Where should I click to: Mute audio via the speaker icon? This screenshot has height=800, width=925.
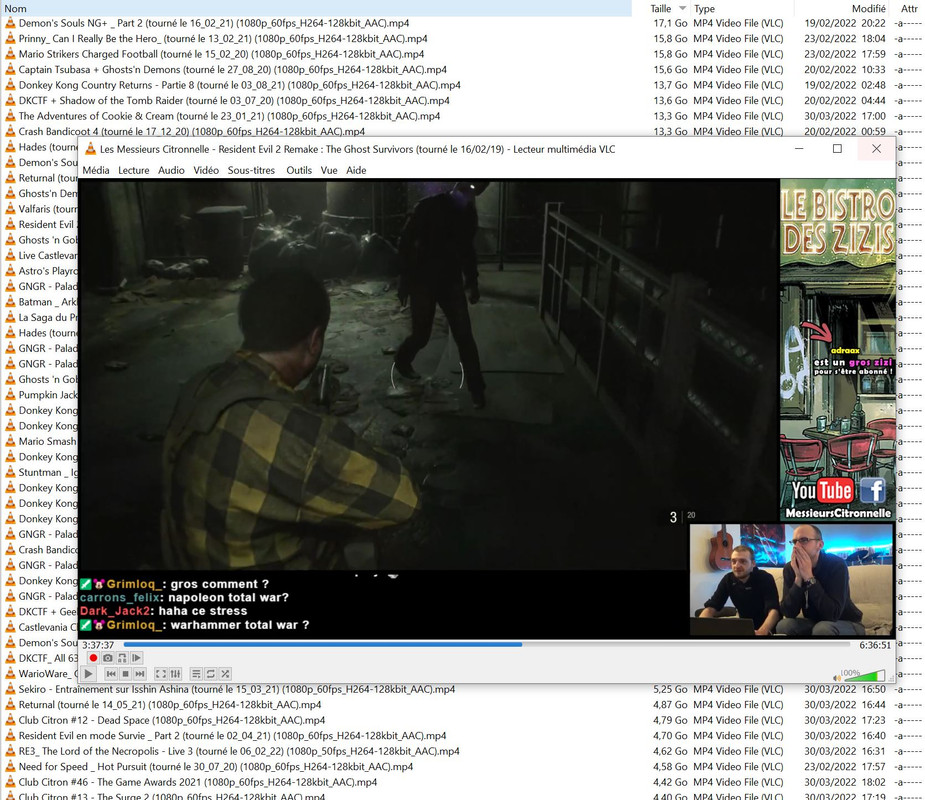(836, 677)
